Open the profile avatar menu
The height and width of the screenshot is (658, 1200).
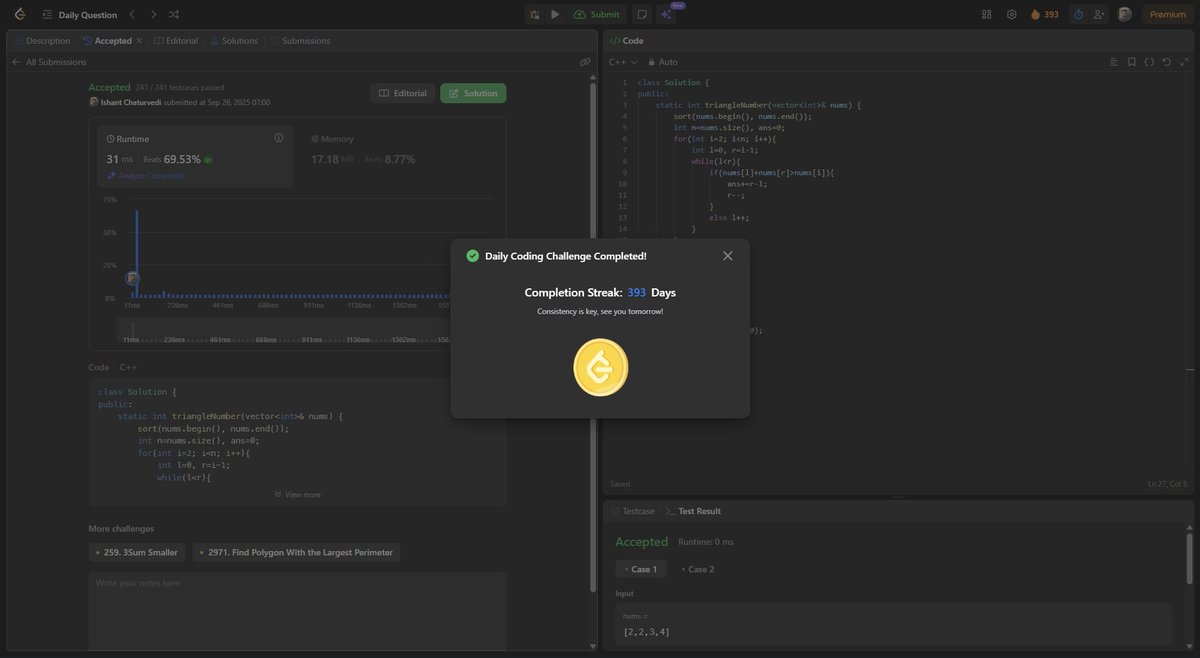tap(1125, 14)
